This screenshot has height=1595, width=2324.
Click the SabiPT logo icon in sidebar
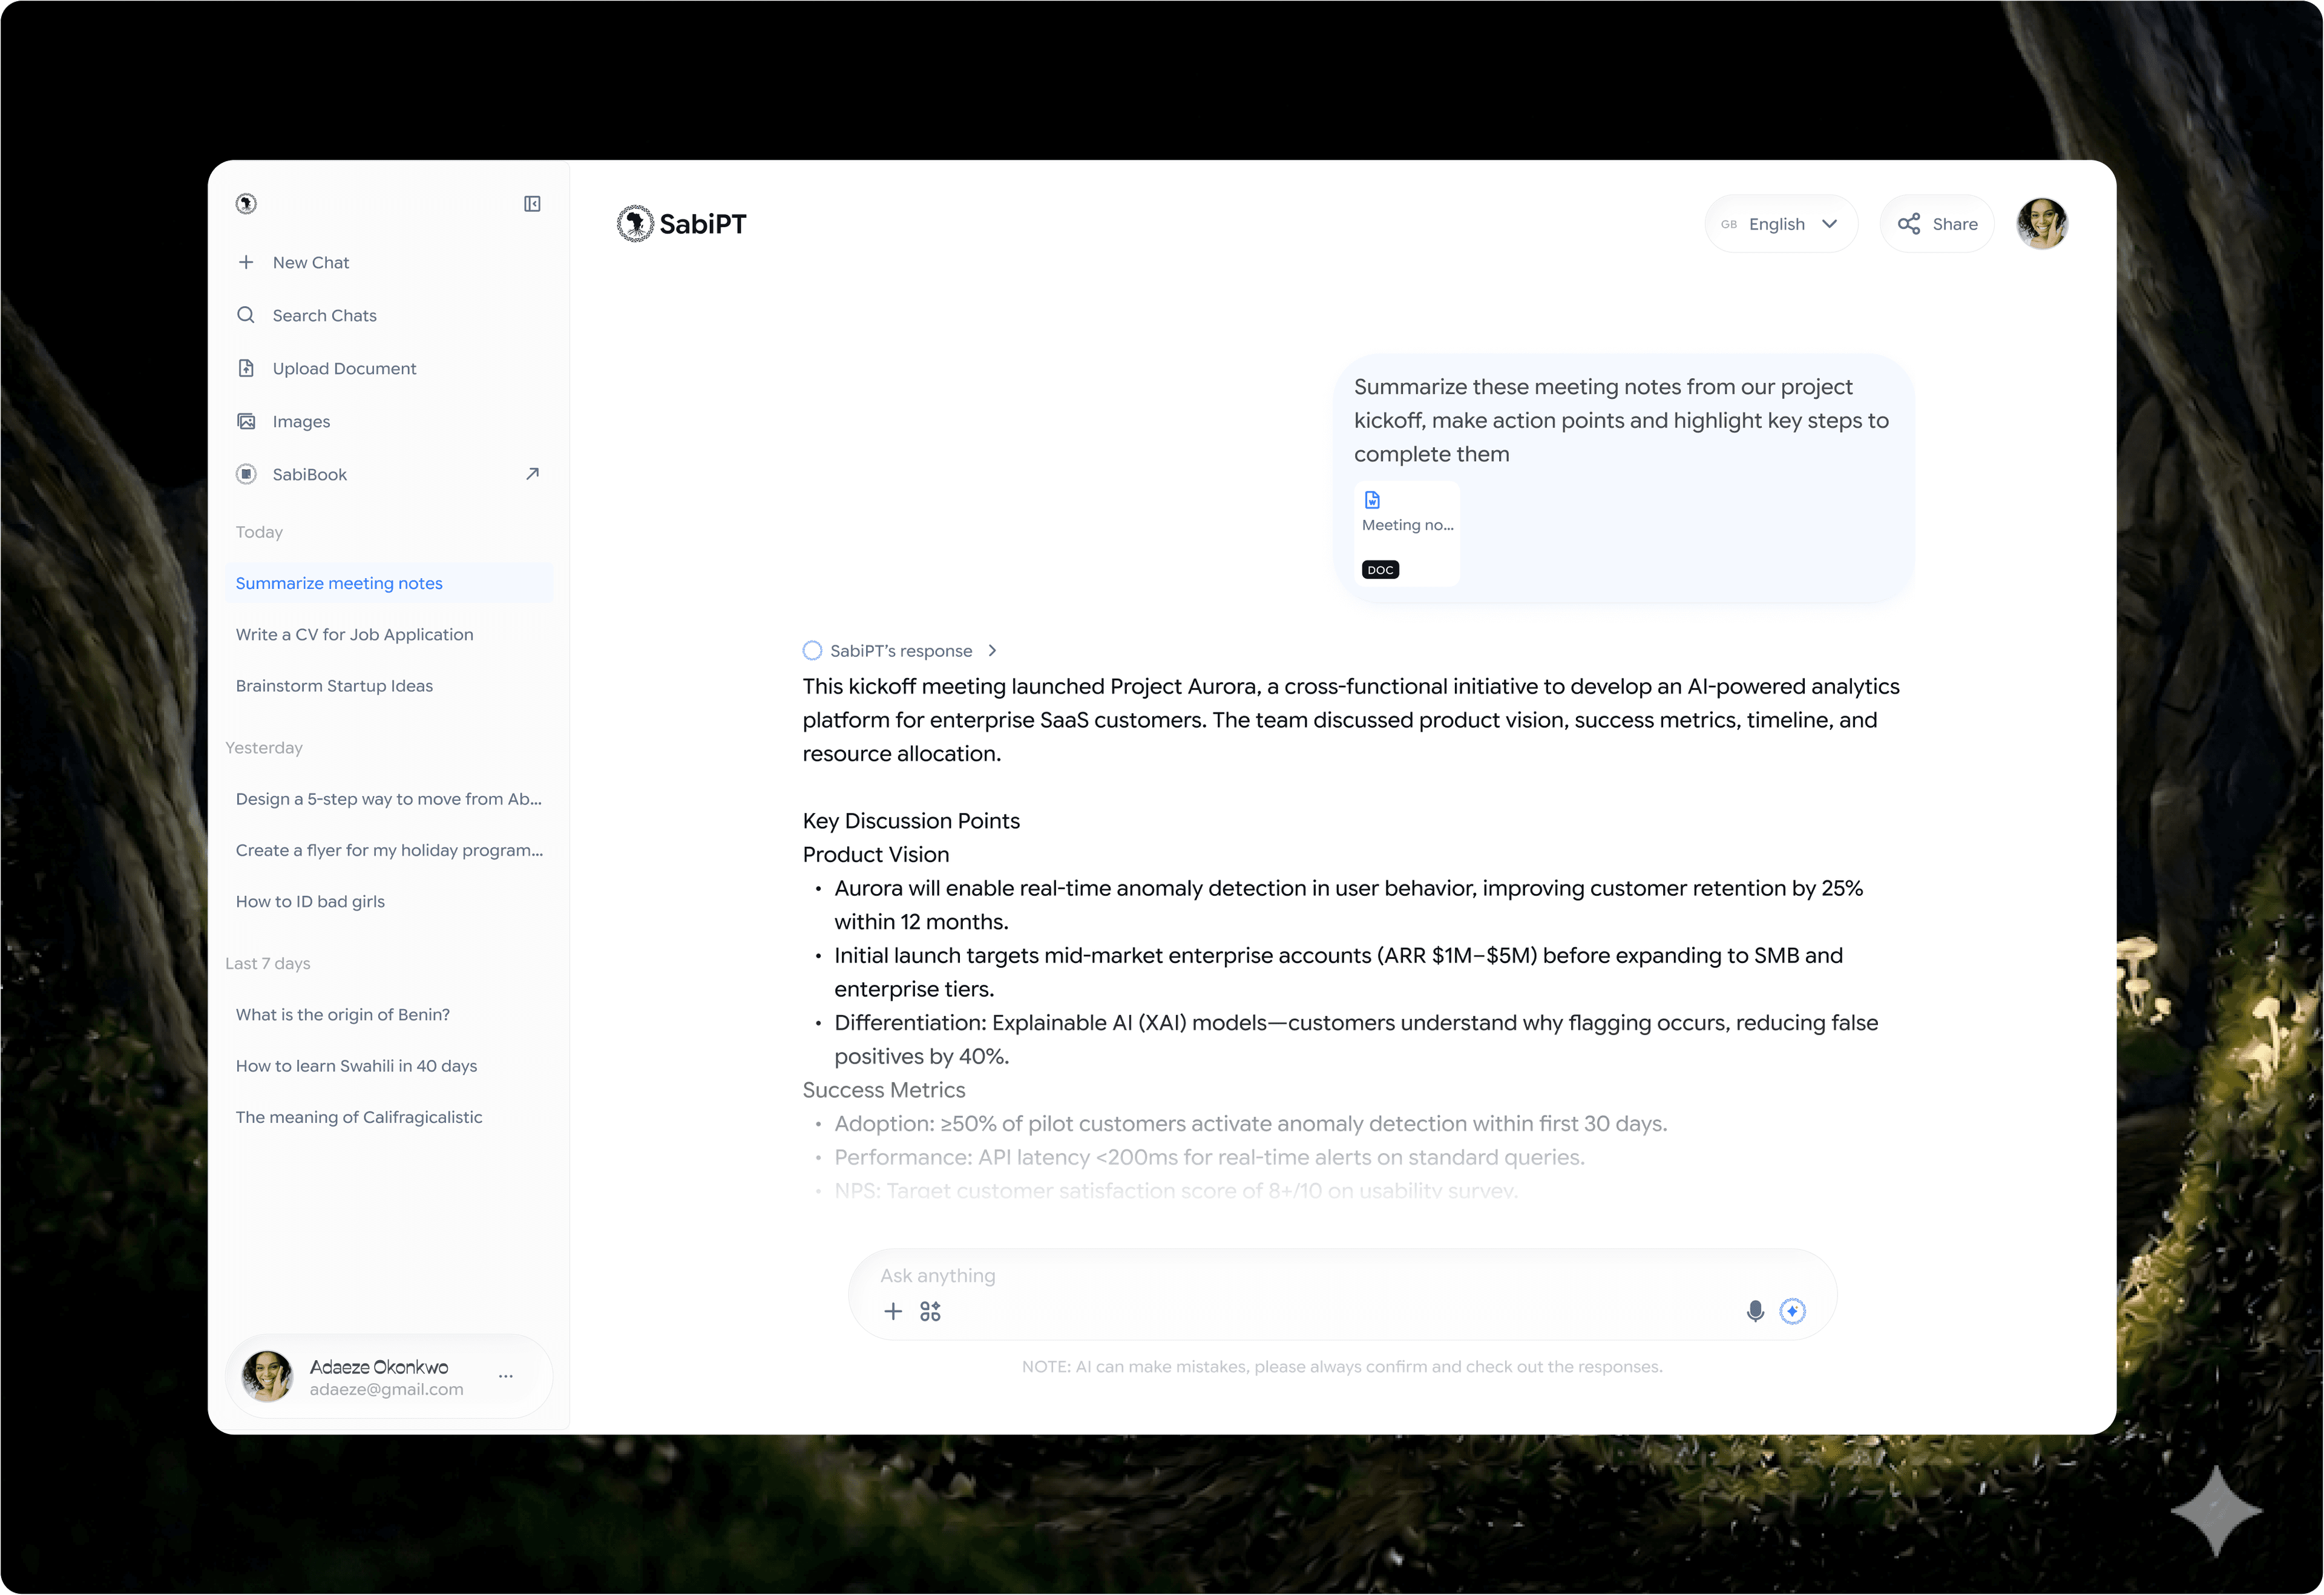point(246,204)
